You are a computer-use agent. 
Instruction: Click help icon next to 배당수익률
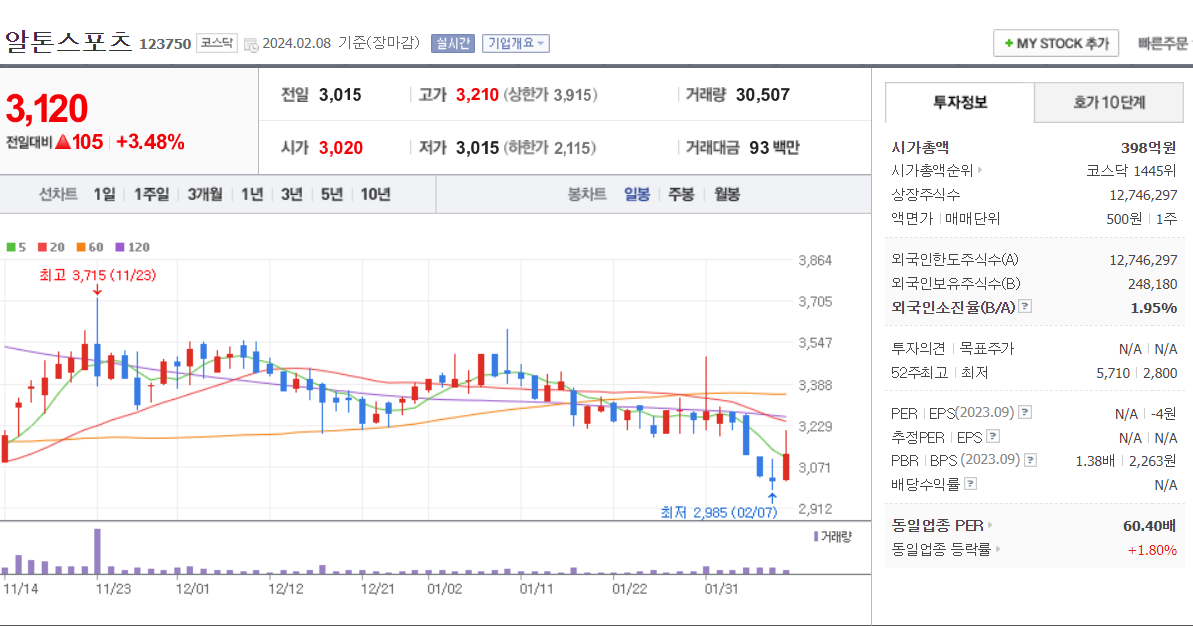970,484
